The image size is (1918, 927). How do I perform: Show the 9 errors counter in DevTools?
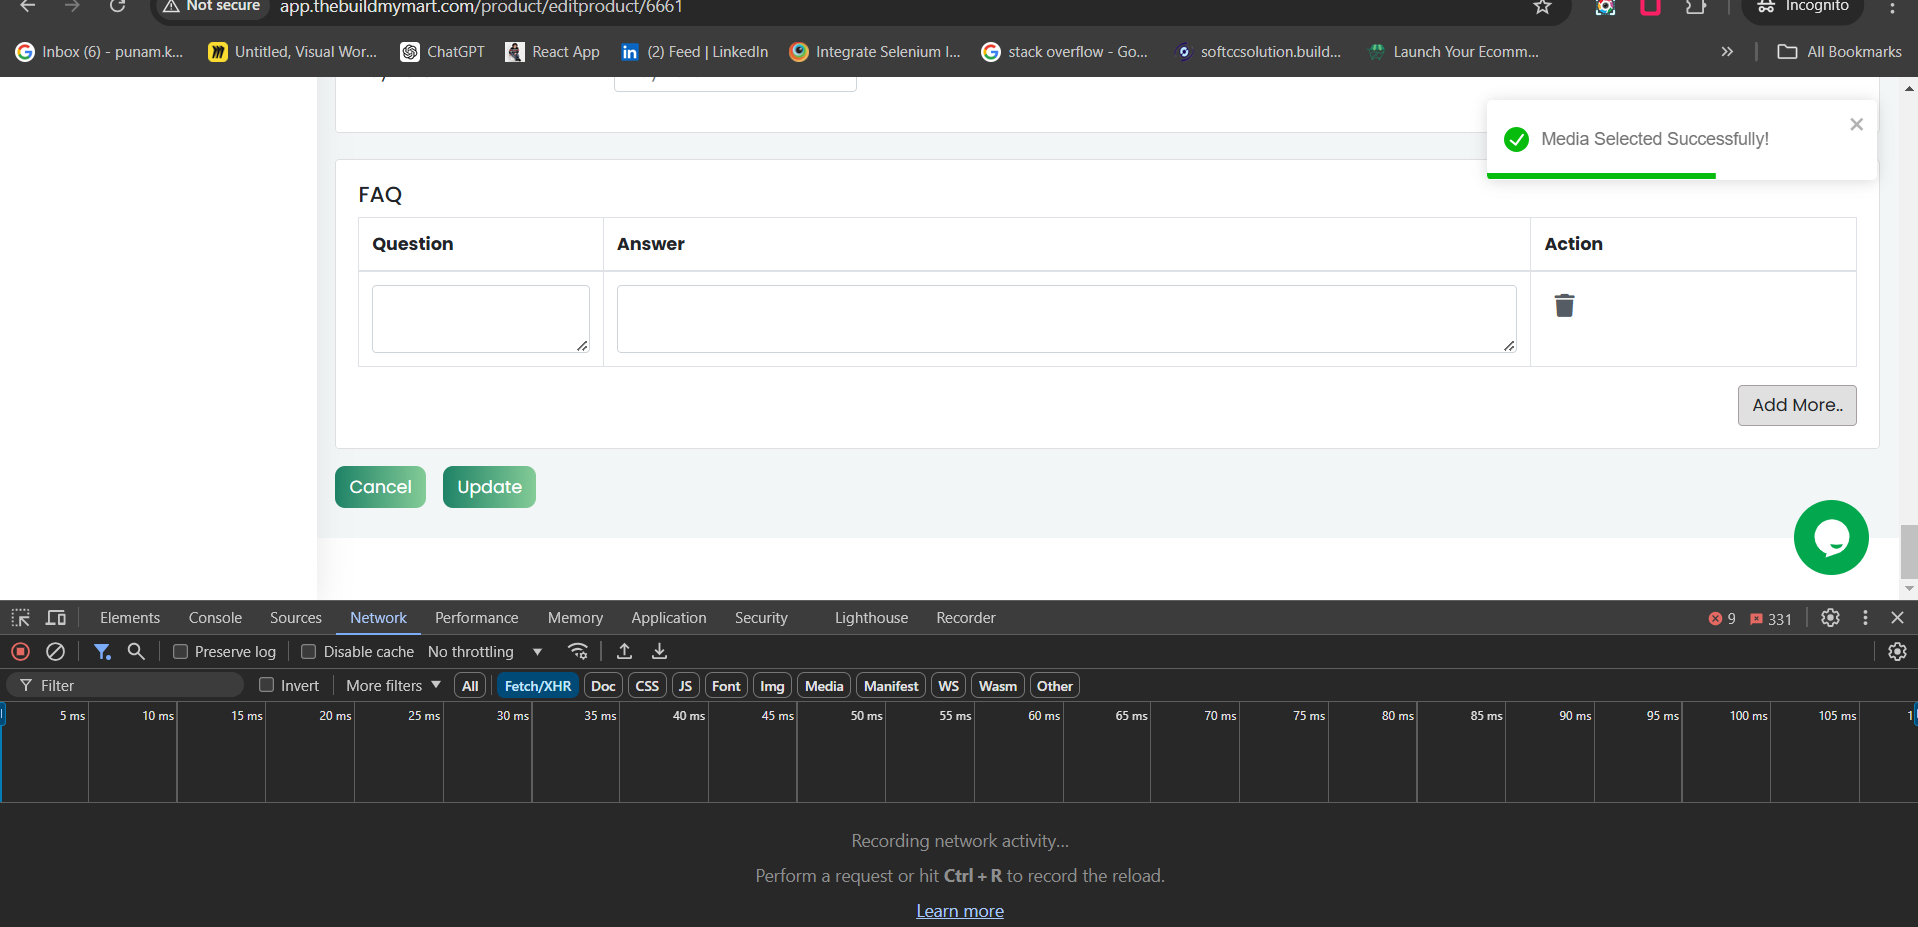1722,619
